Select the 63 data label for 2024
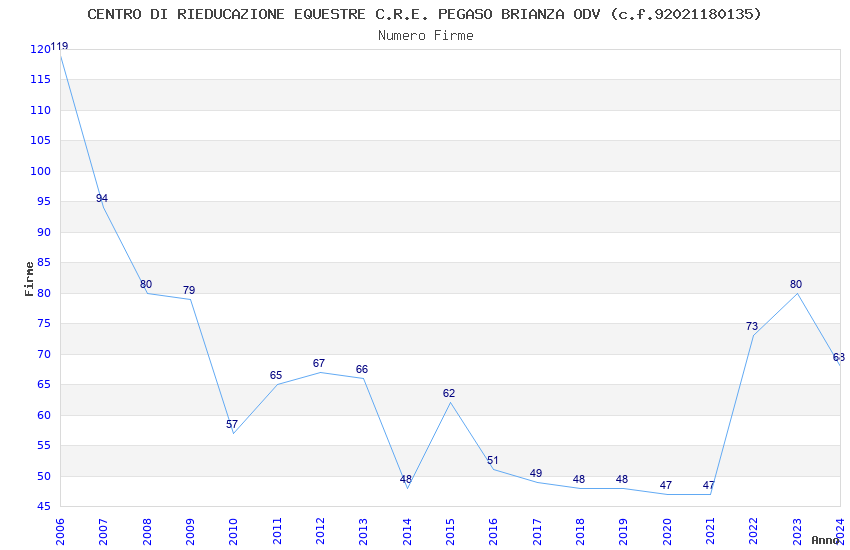850x550 pixels. click(x=839, y=358)
